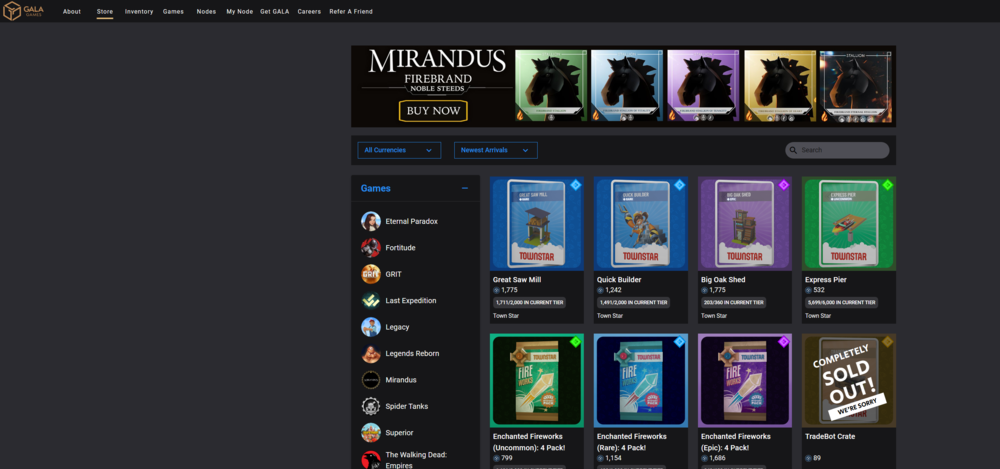This screenshot has height=469, width=1000.
Task: Open the Big Oak Shed item title
Action: [x=723, y=279]
